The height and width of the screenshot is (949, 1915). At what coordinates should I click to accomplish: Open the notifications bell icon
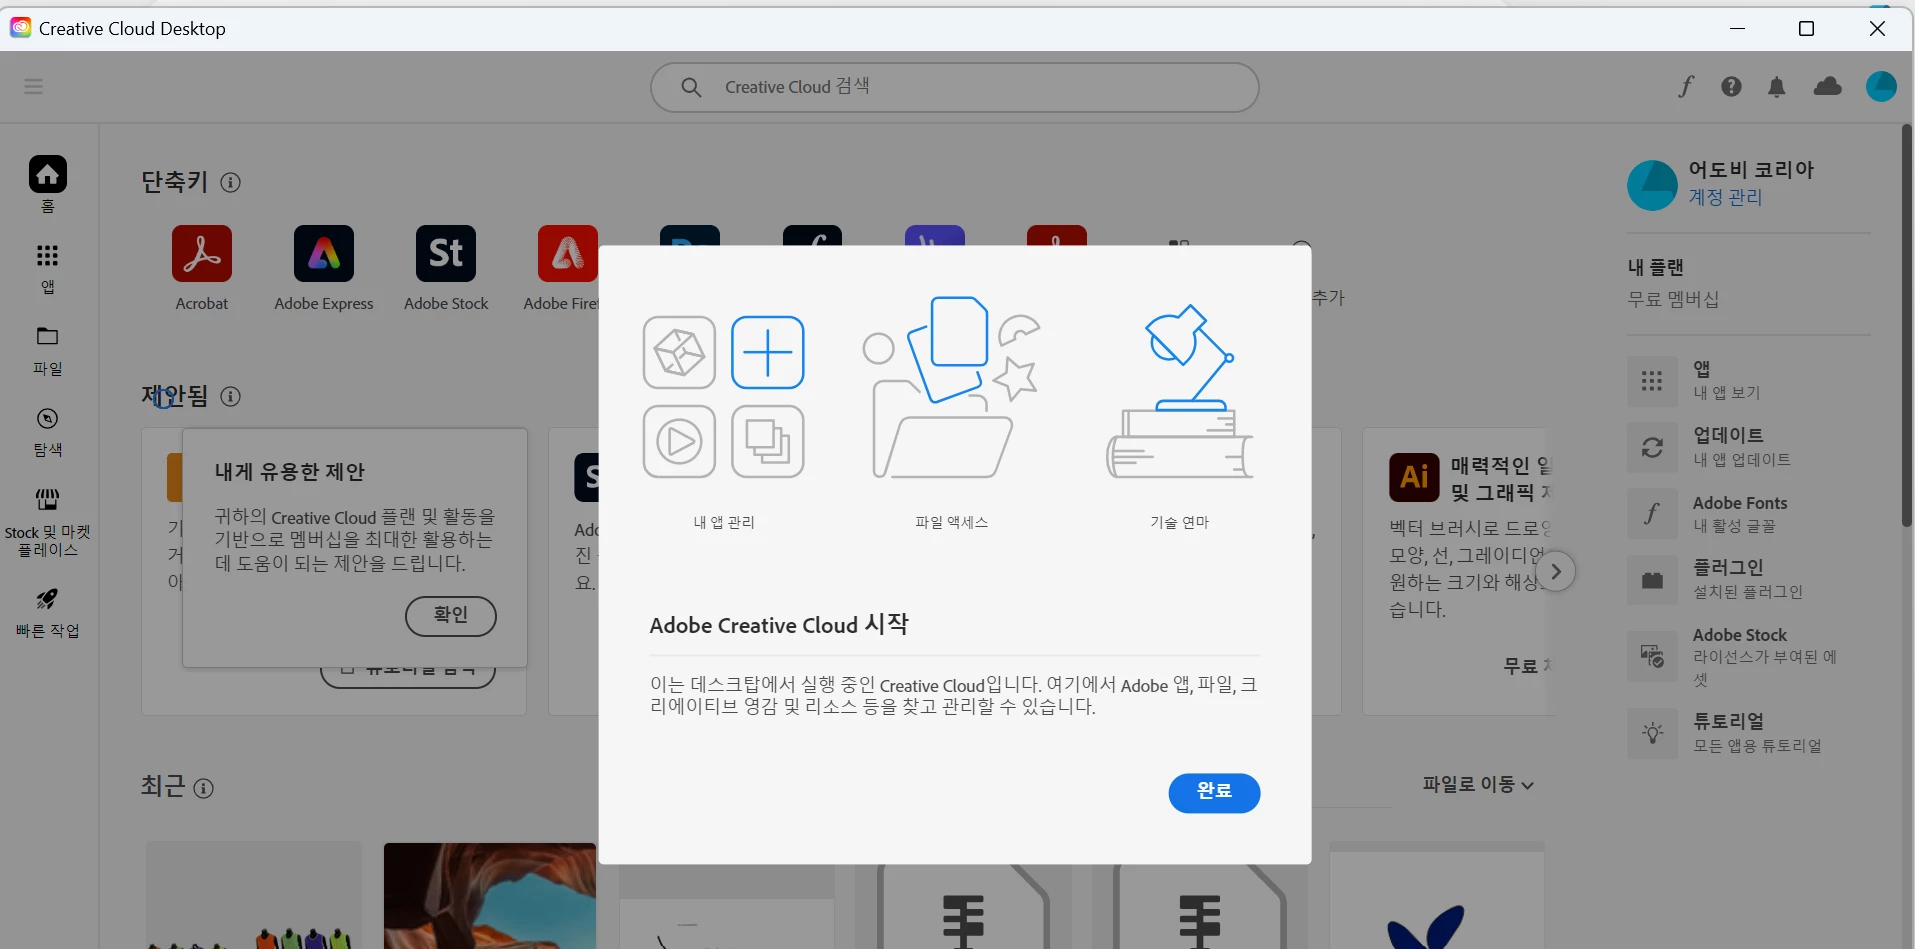pos(1777,87)
